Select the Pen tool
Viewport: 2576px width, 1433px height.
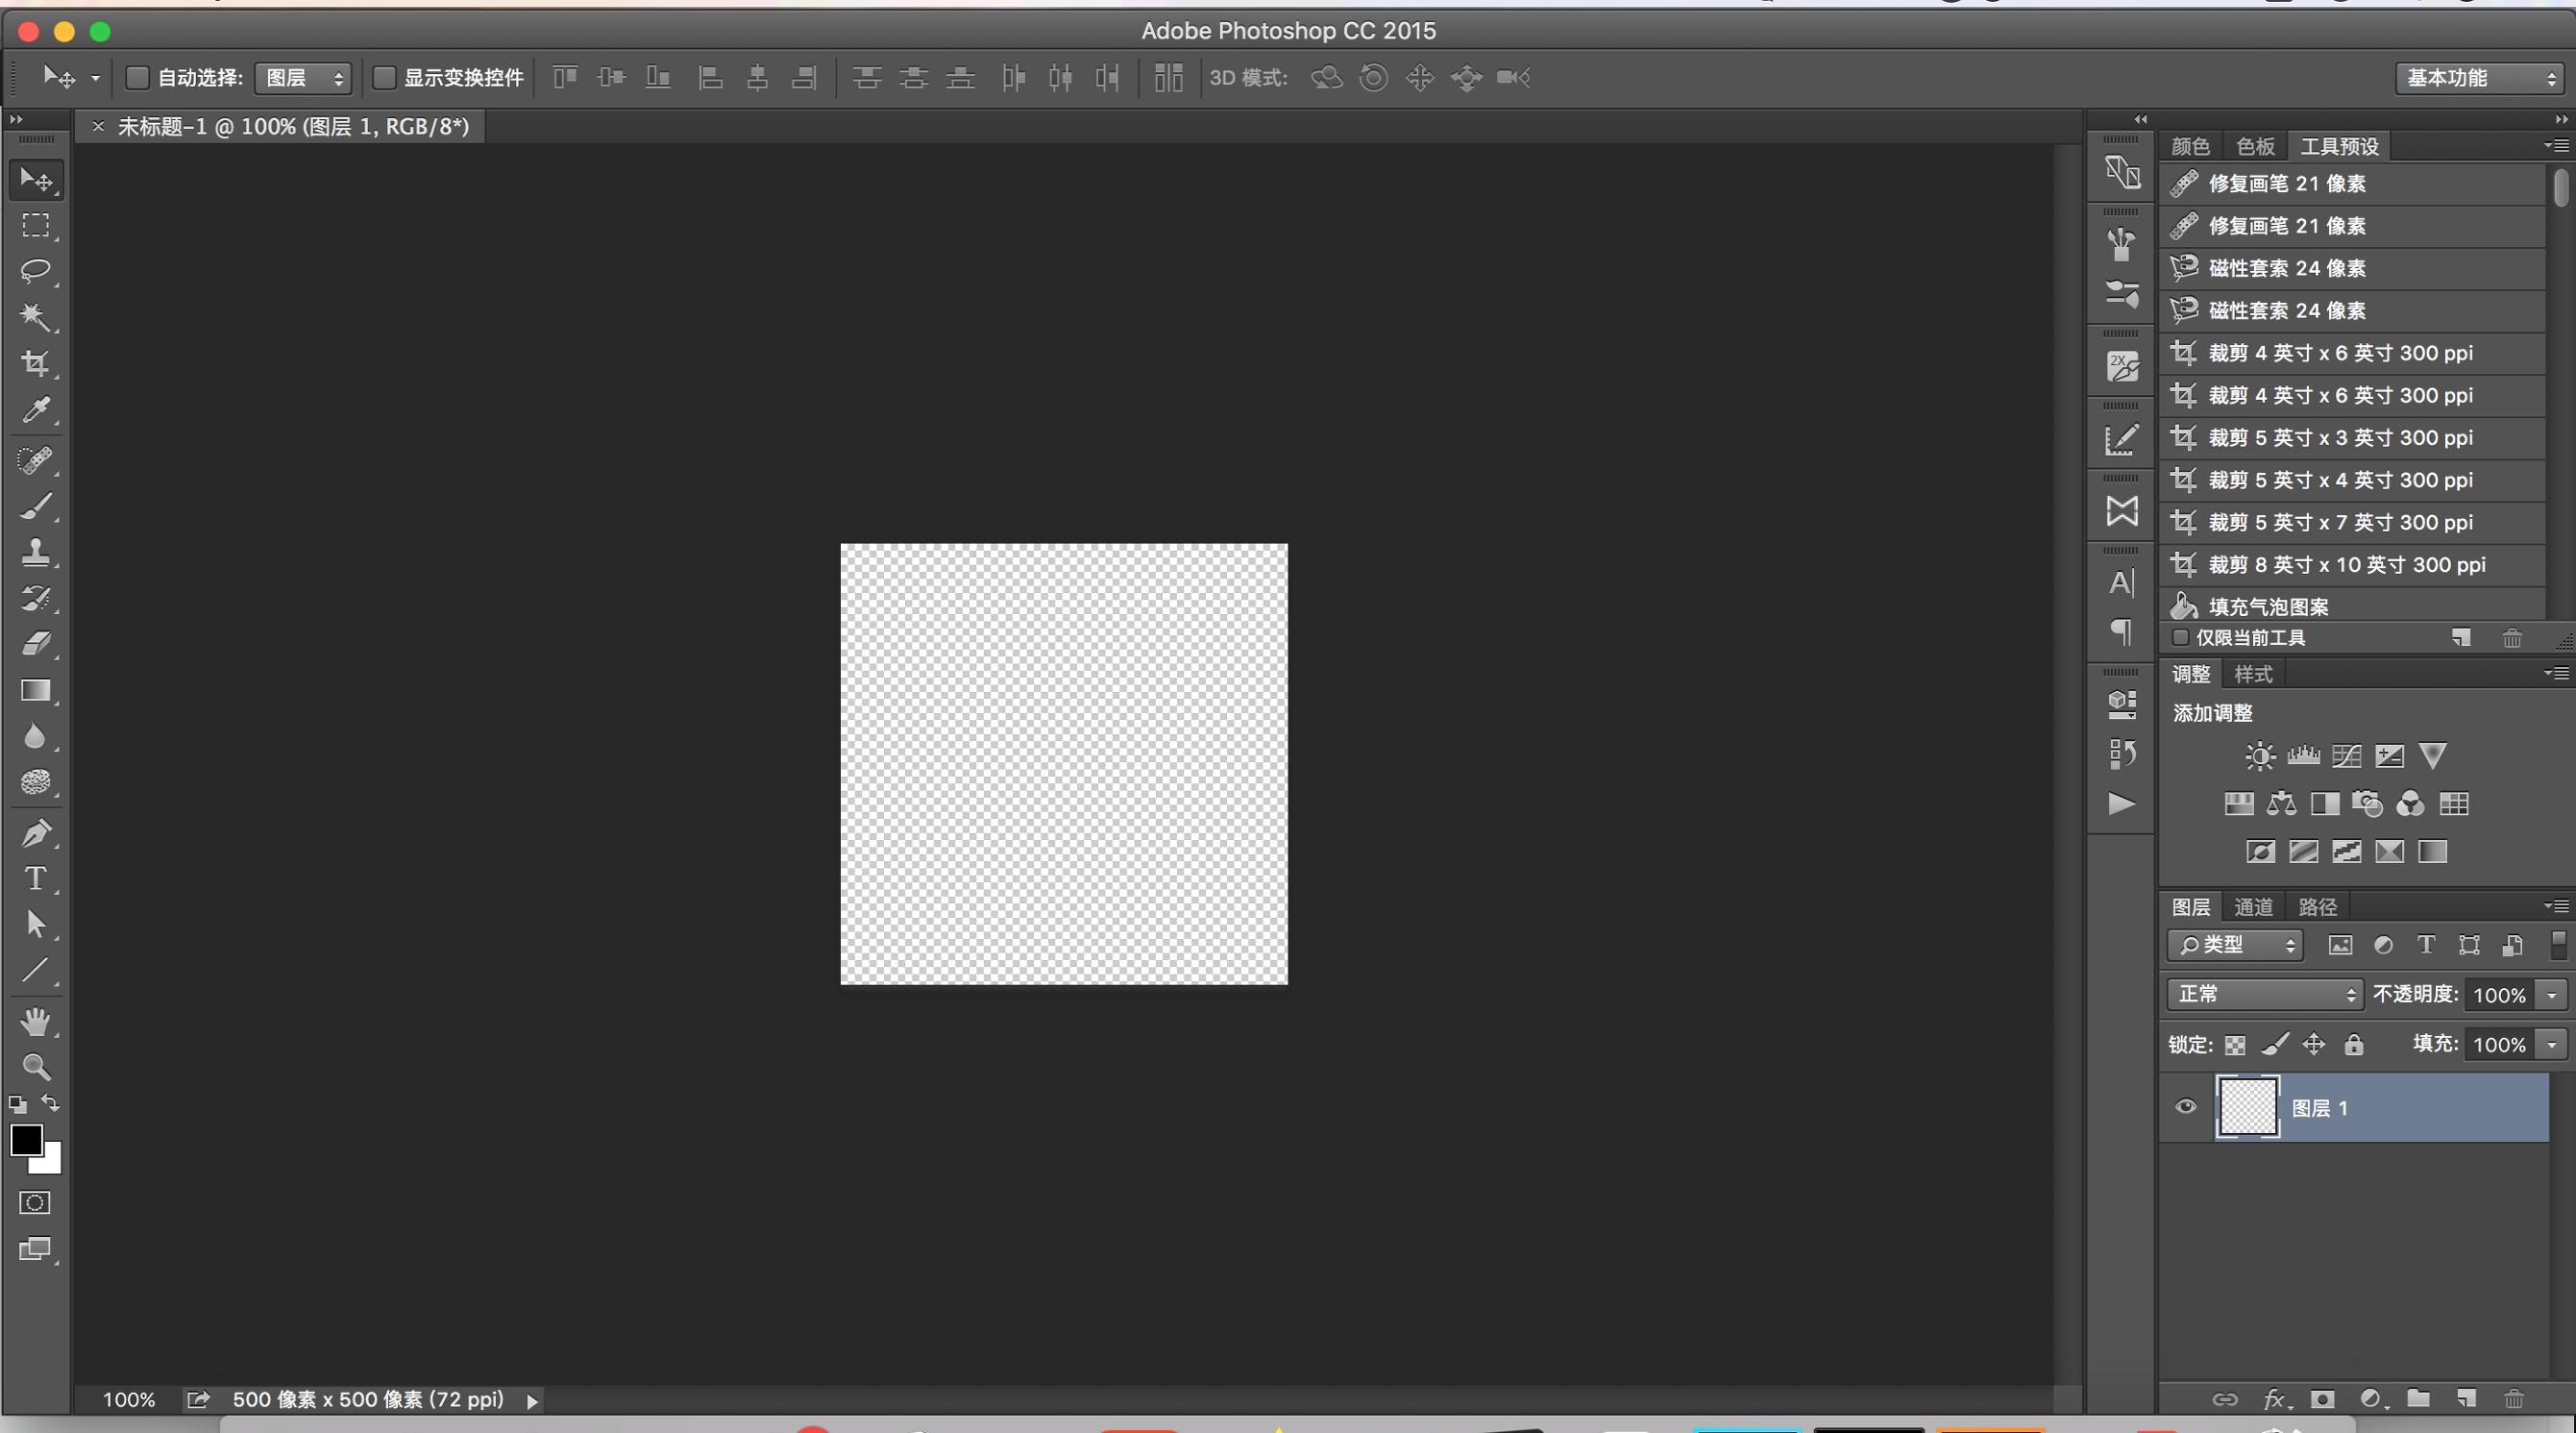[36, 832]
